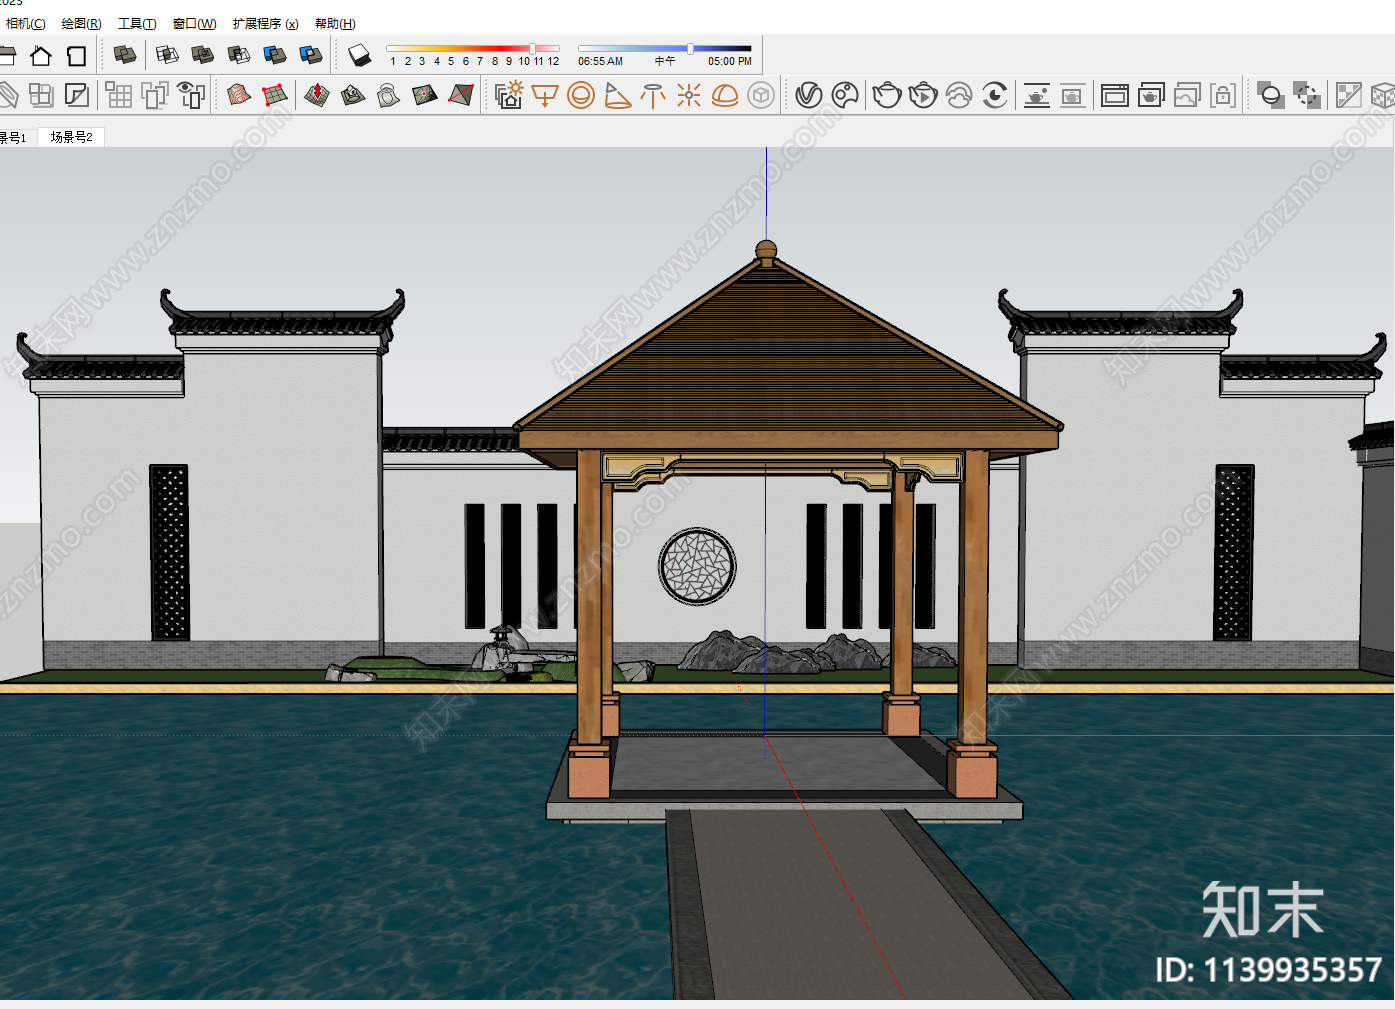The height and width of the screenshot is (1009, 1395).
Task: Select sandbox From Contours tool
Action: [239, 95]
